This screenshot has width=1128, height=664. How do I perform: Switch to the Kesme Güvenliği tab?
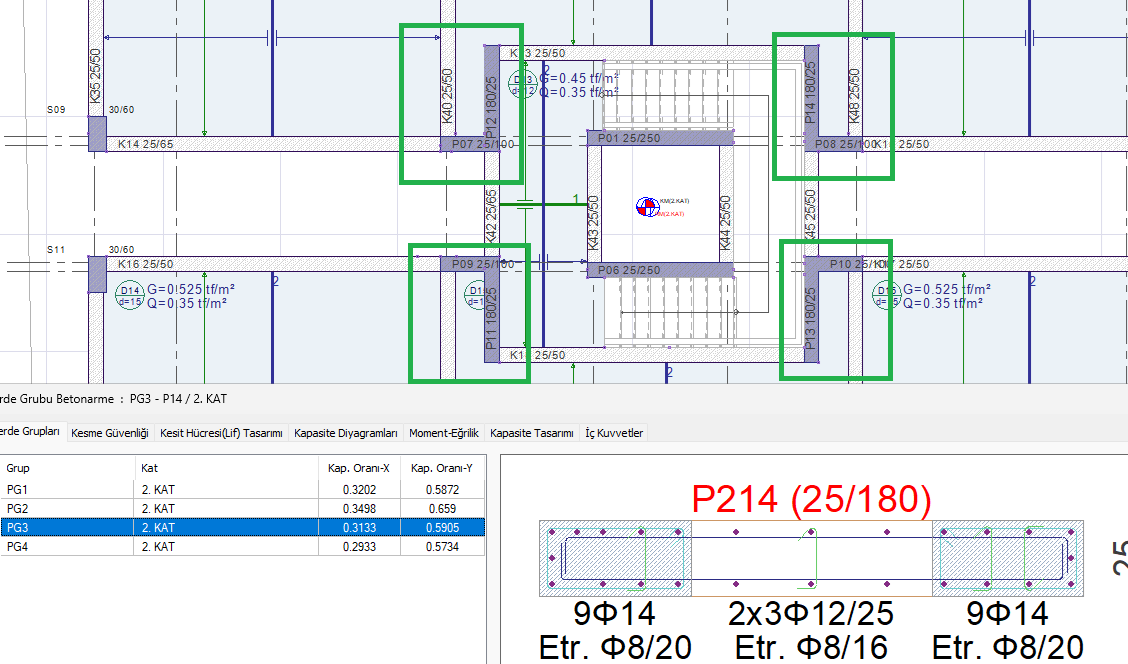click(111, 433)
